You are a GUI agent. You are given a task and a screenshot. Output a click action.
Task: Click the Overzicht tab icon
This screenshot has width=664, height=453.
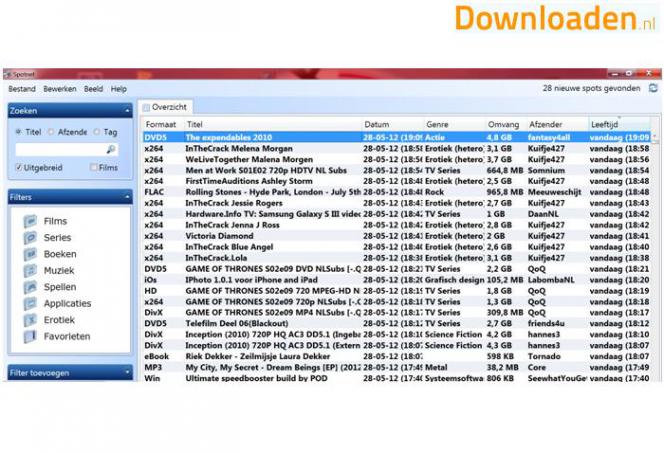point(146,108)
